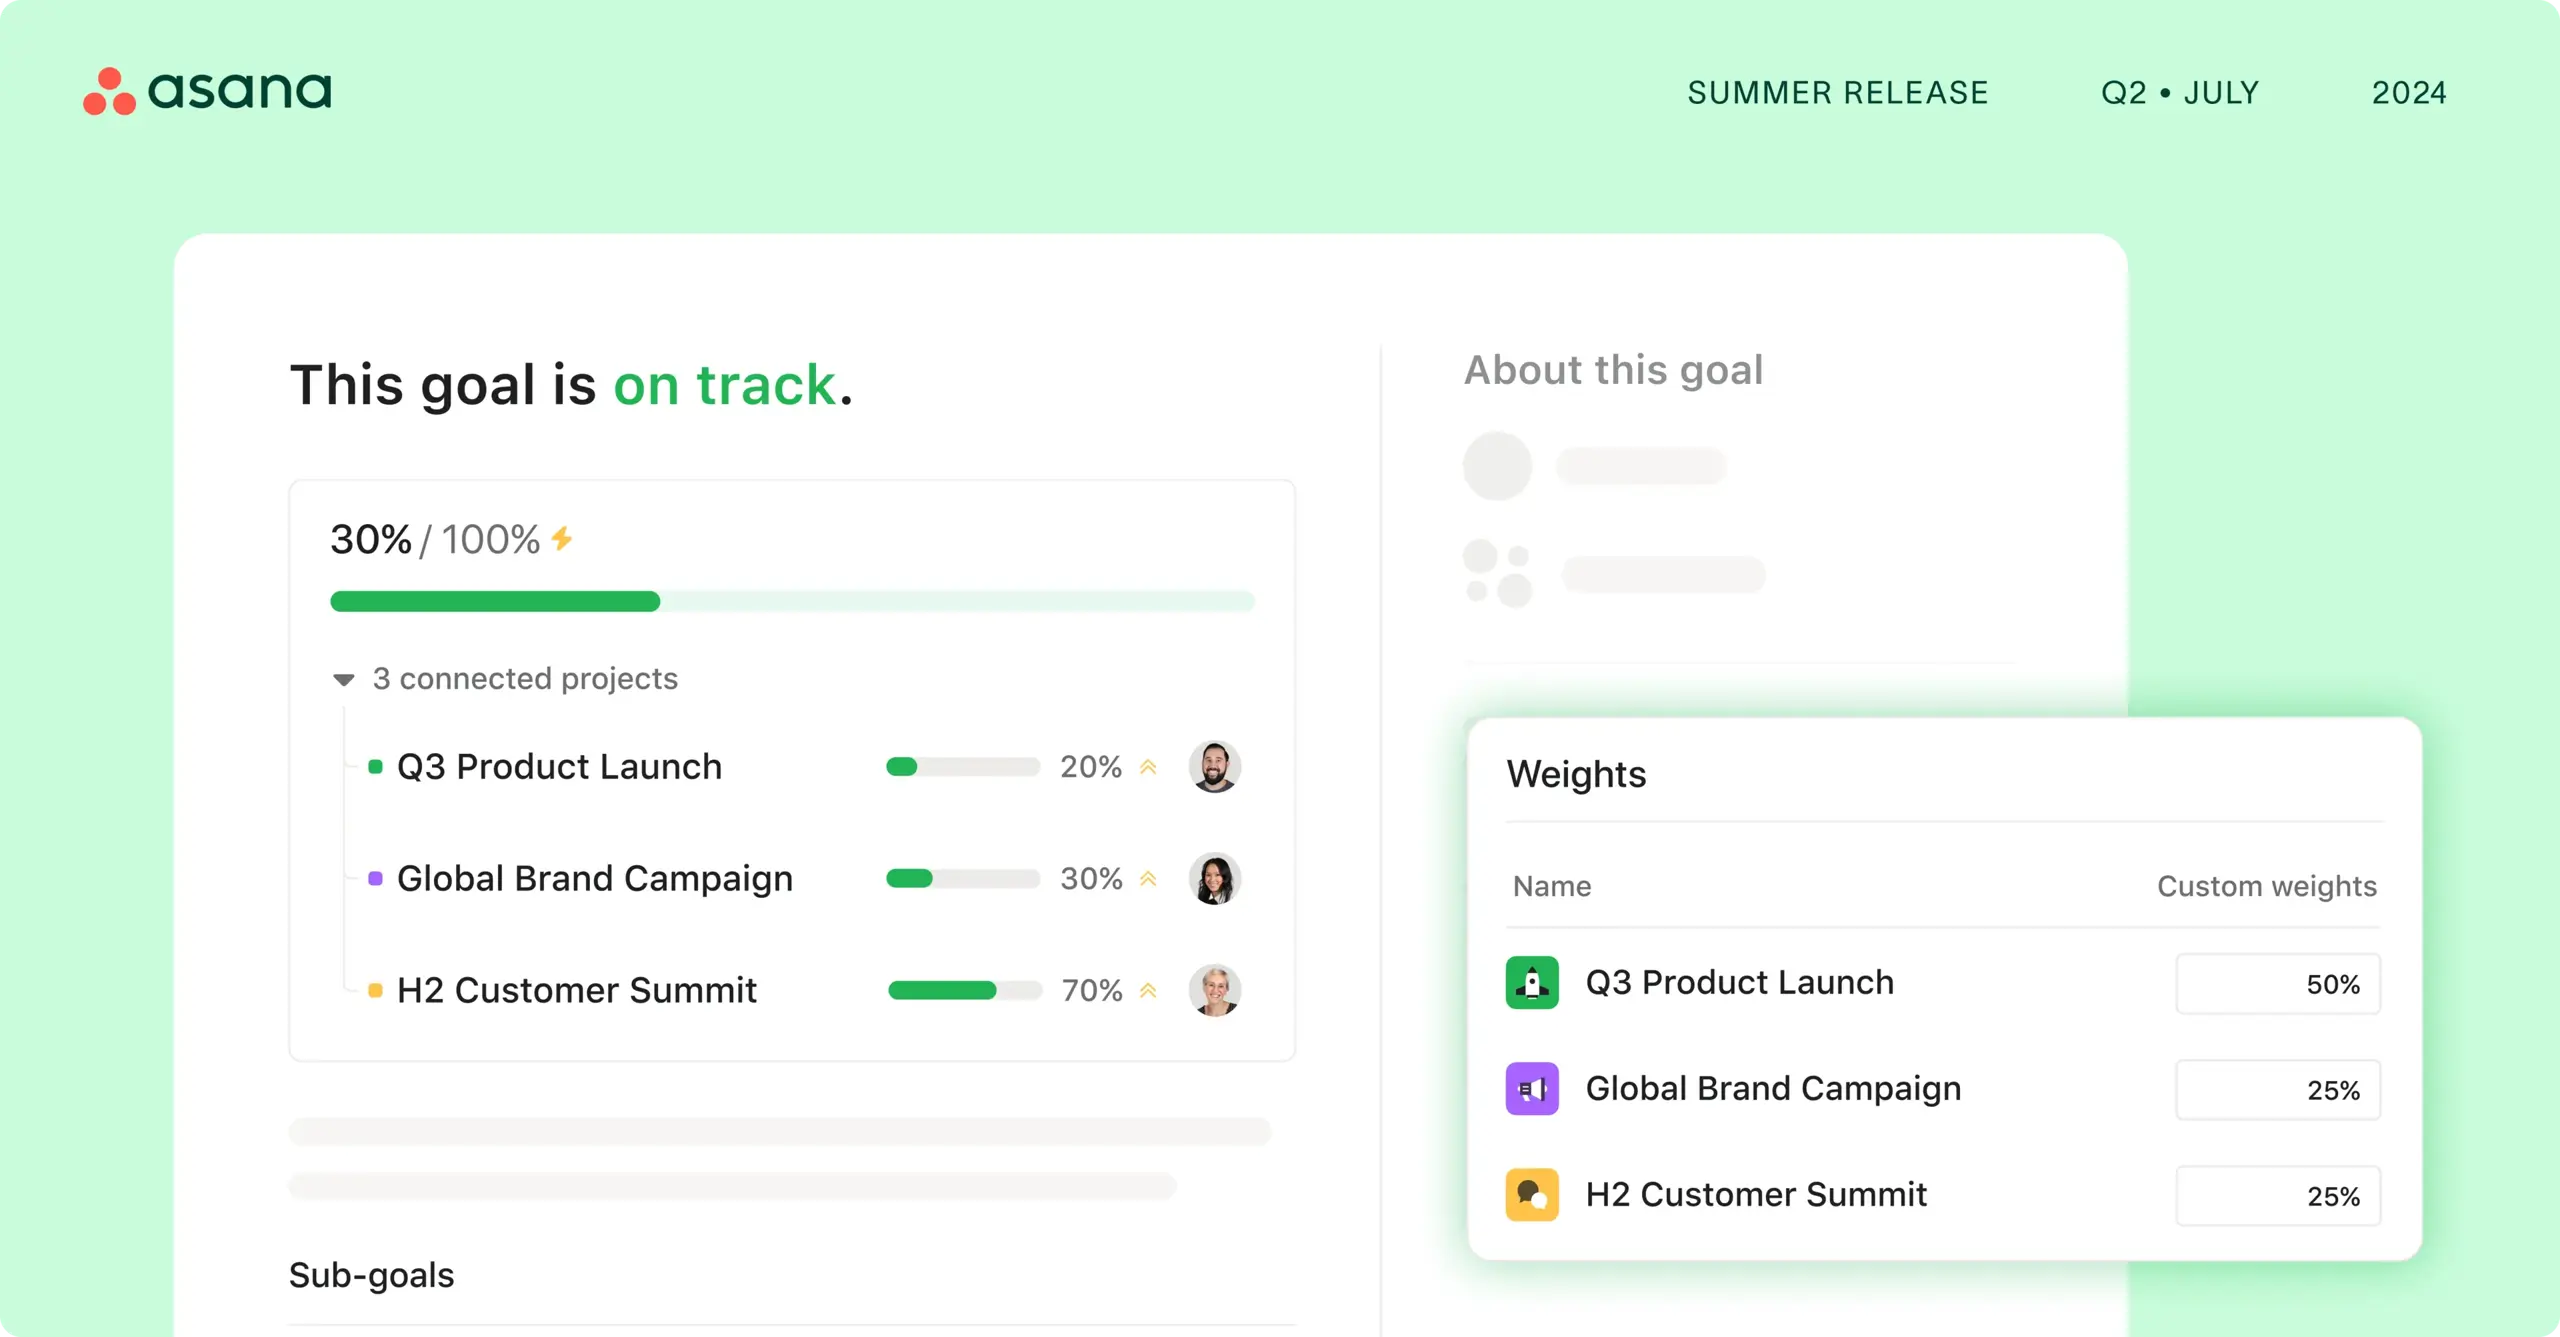The height and width of the screenshot is (1337, 2560).
Task: Click the avatar on H2 Customer Summit row
Action: 1215,991
